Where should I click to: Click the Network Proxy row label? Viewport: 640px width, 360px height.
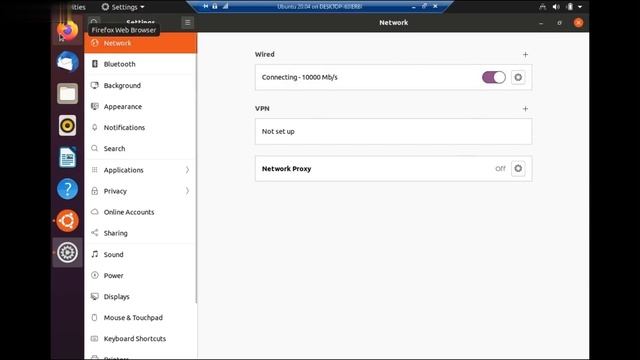point(287,169)
